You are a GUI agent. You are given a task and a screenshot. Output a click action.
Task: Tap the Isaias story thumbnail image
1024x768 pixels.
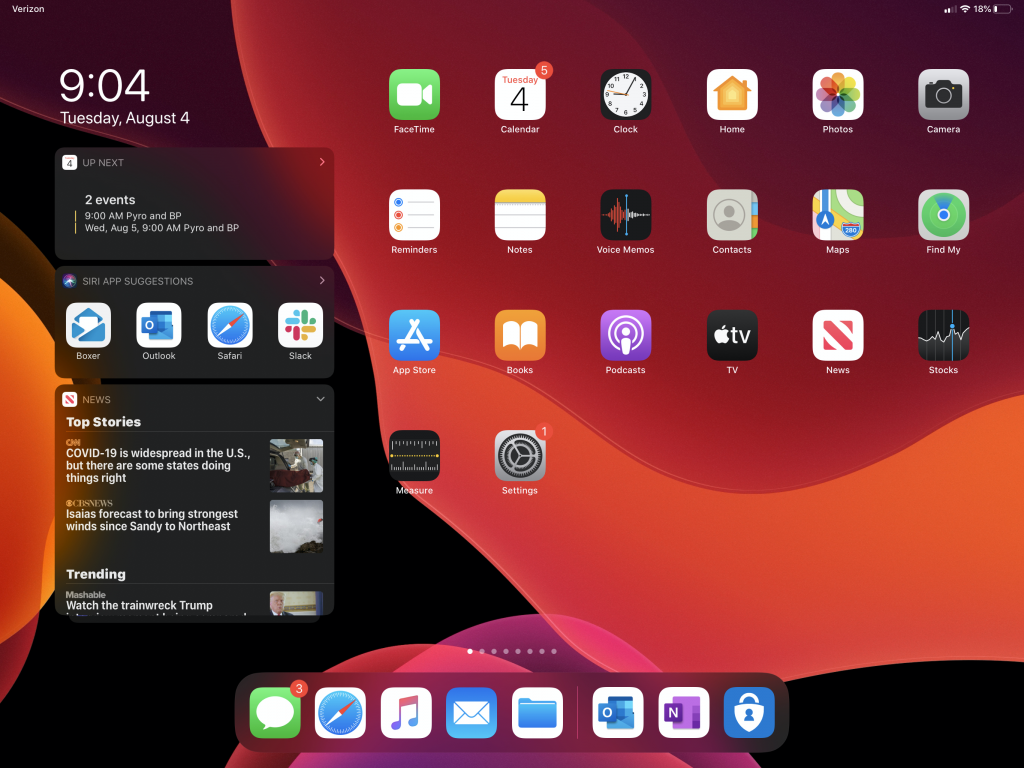tap(296, 527)
